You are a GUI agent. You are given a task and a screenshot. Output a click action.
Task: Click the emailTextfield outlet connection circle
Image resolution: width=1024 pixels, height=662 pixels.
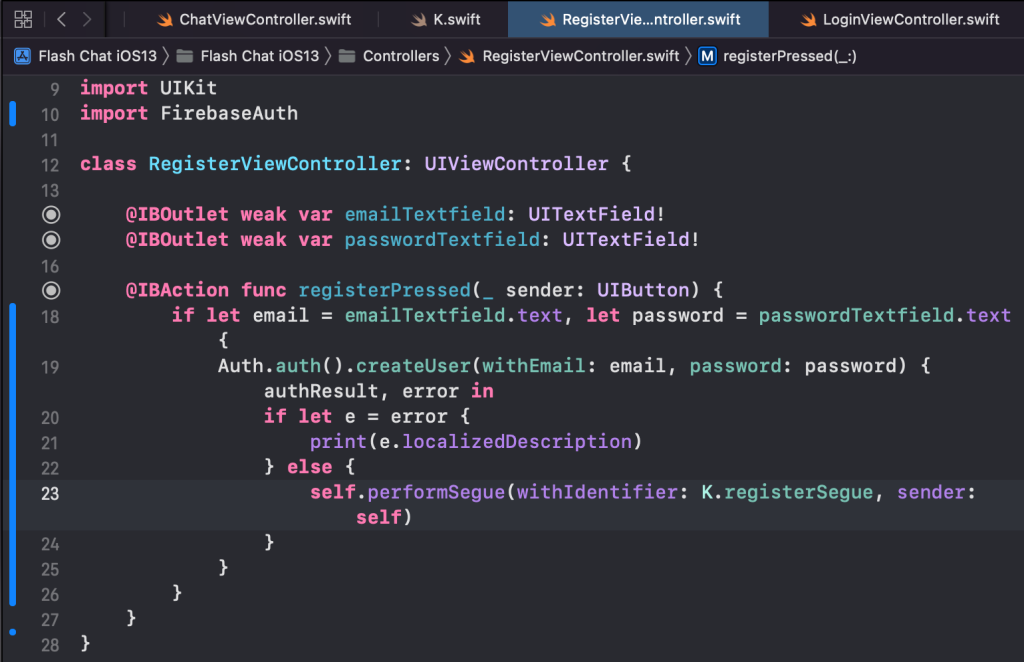(51, 215)
